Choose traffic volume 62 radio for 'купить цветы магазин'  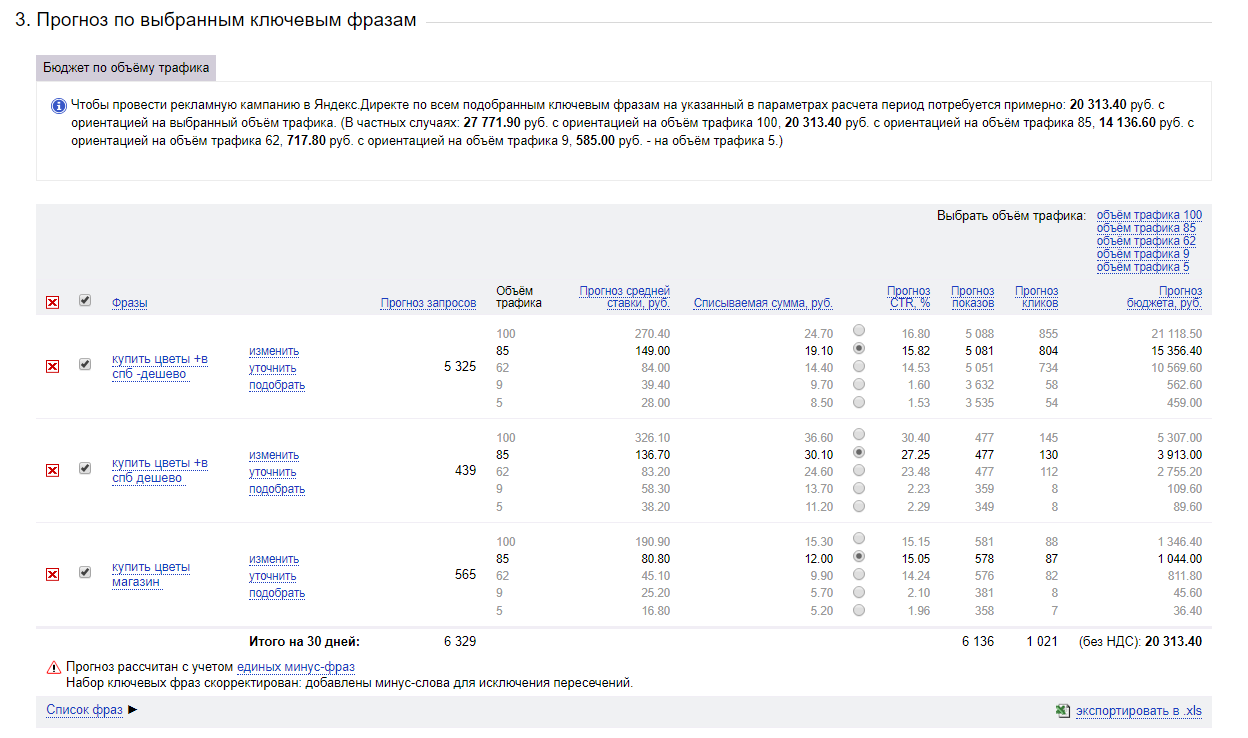859,574
